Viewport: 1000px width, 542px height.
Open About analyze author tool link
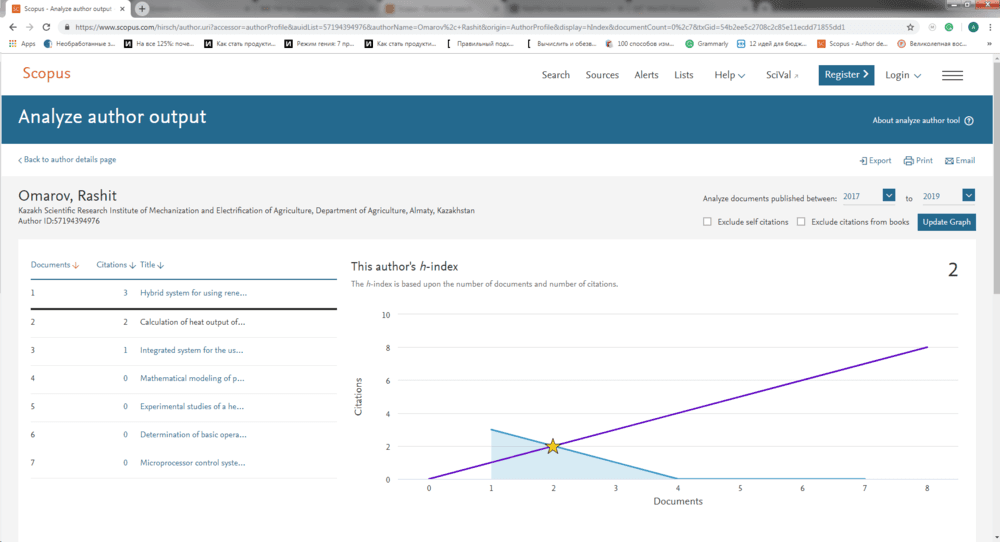[916, 121]
